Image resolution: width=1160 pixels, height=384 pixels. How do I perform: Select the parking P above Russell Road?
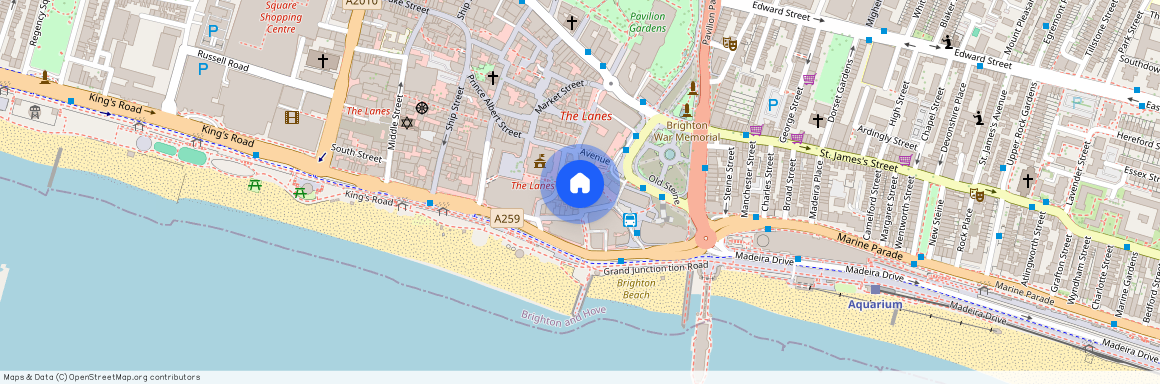point(203,70)
